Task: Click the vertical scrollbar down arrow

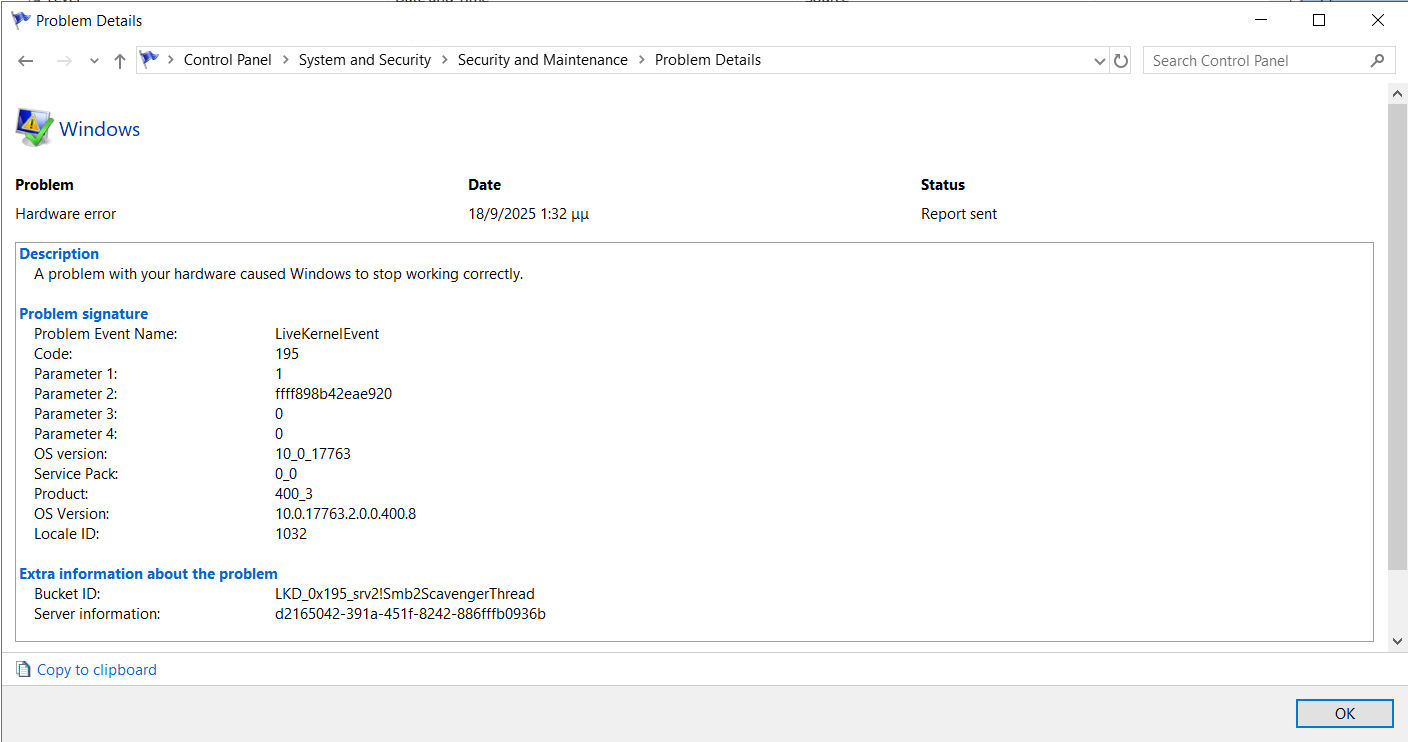Action: pyautogui.click(x=1398, y=641)
